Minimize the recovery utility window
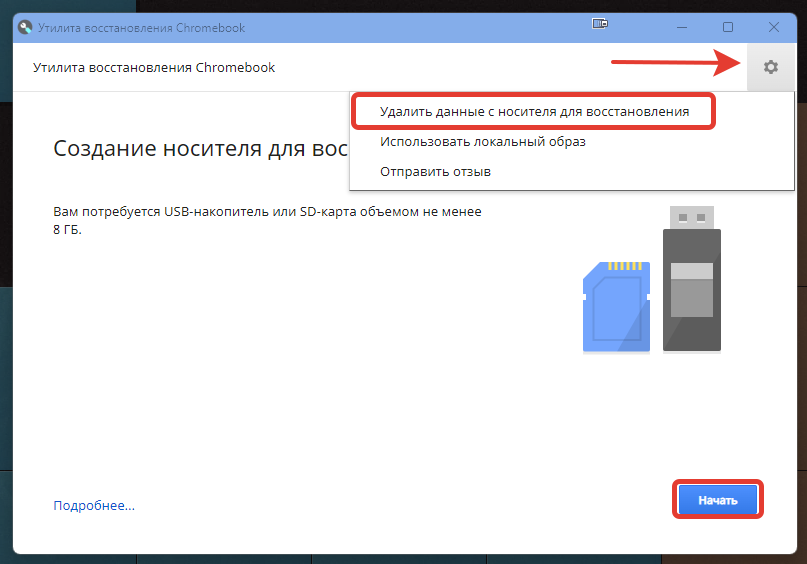The width and height of the screenshot is (807, 564). (x=682, y=27)
